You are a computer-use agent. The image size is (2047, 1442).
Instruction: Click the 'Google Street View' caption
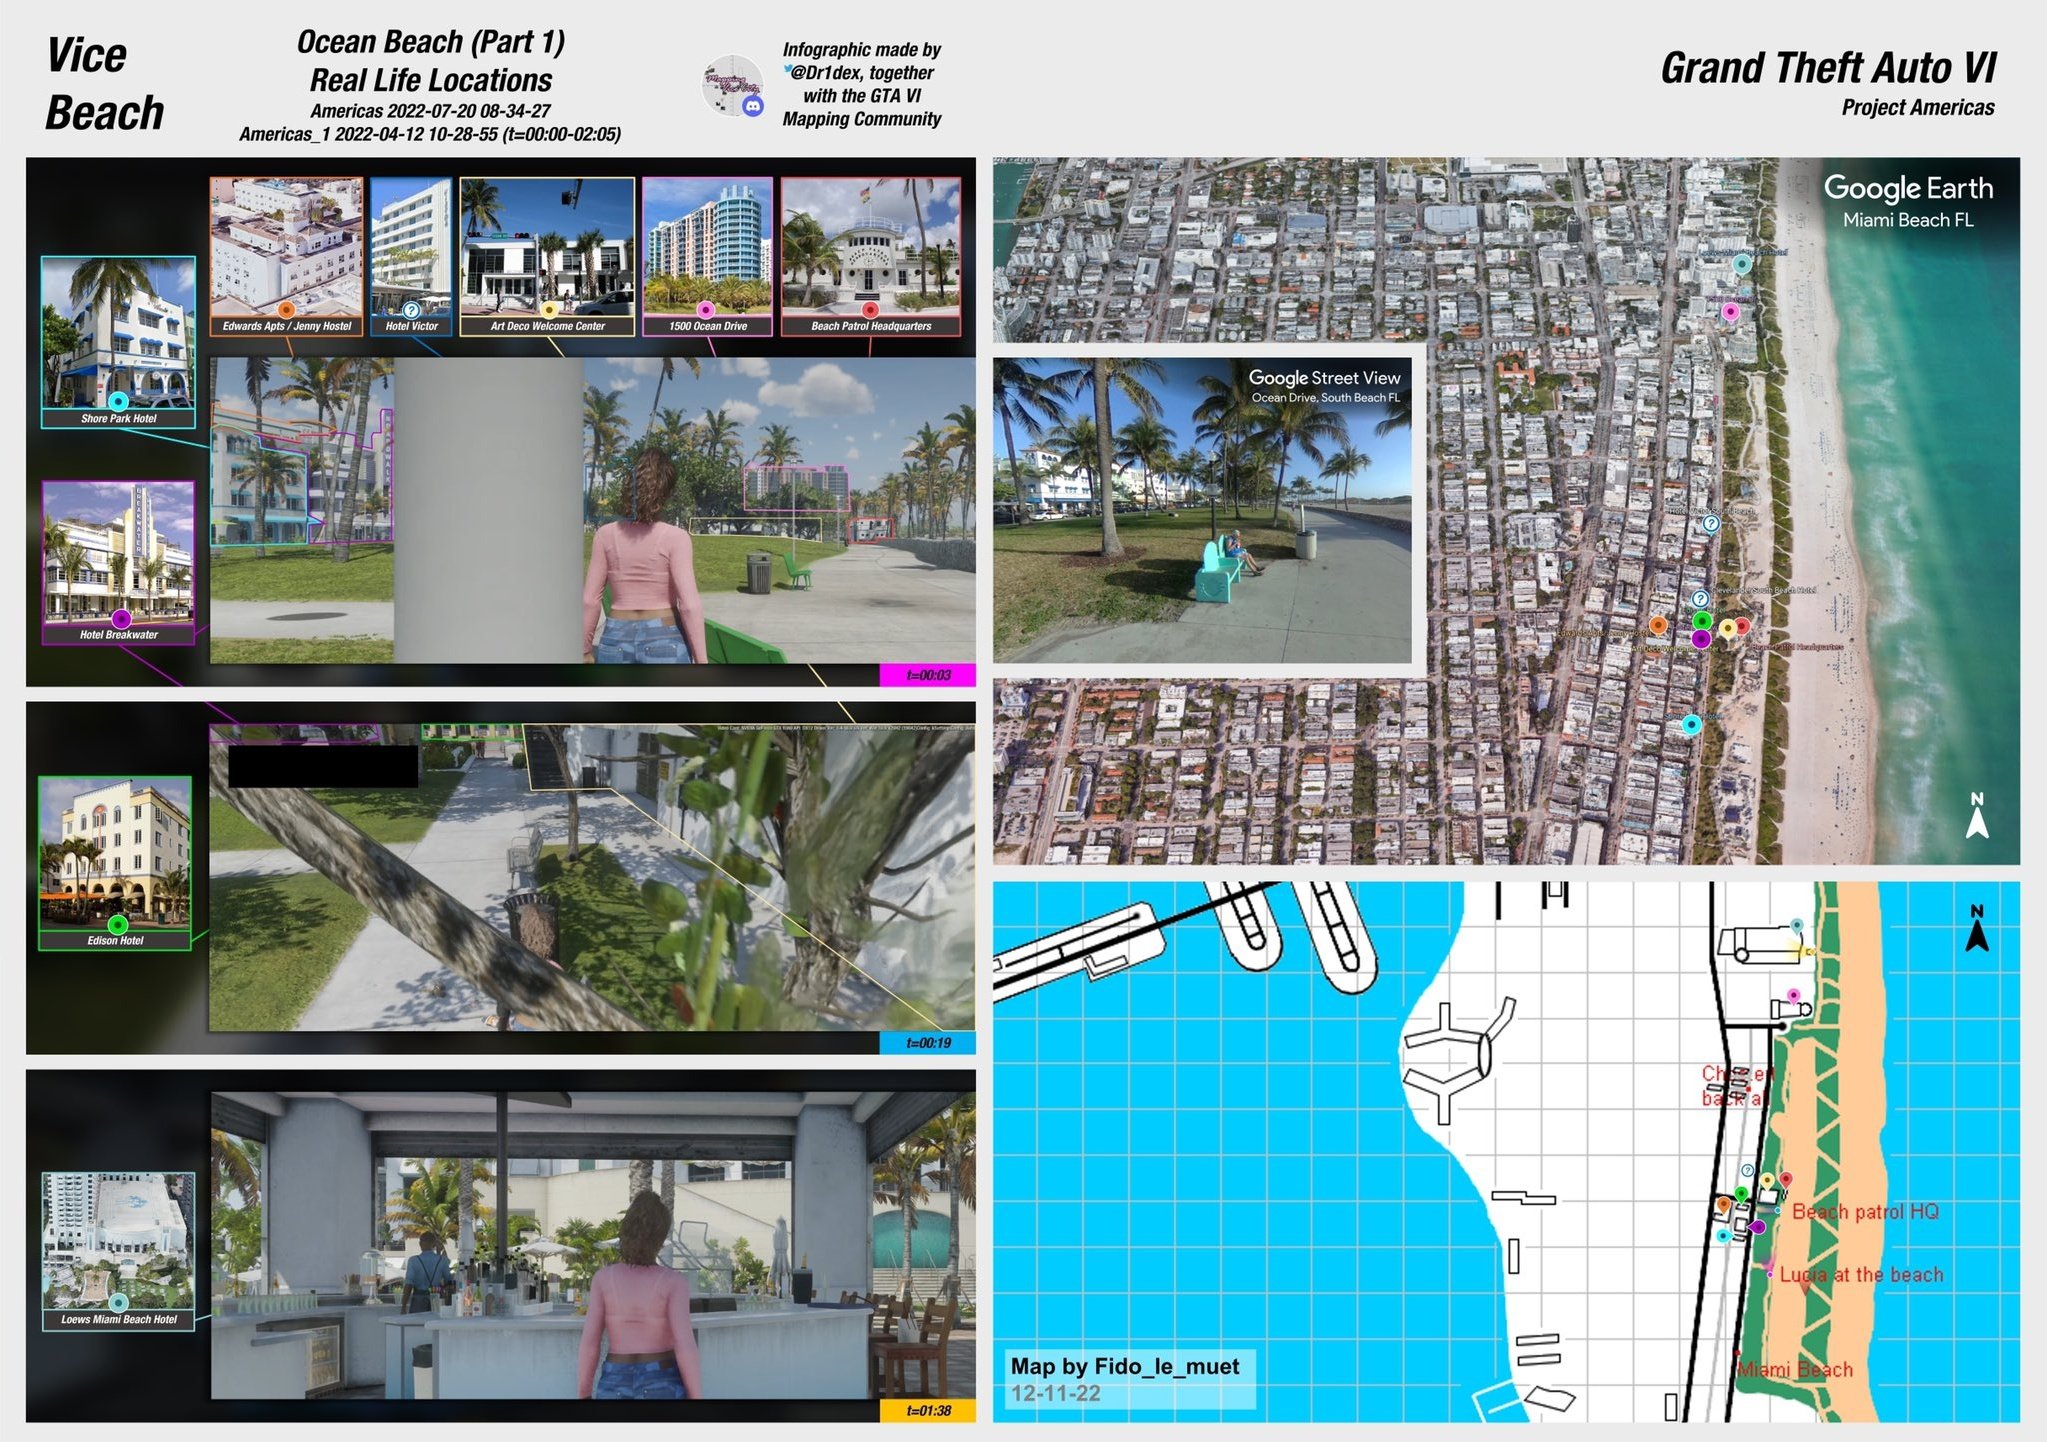point(1324,377)
